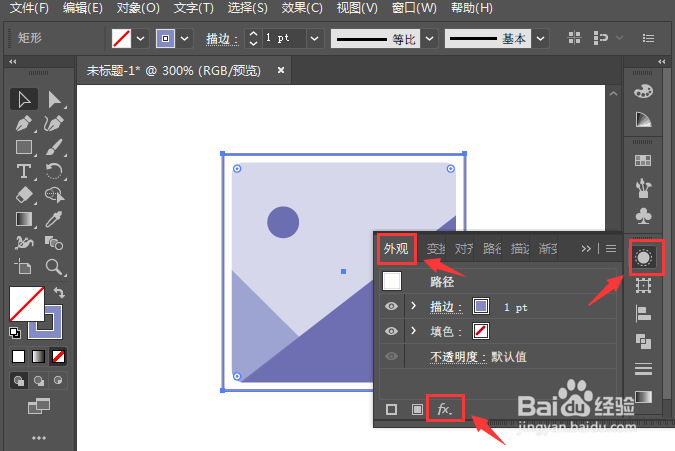Set paint mode to Gradient
Screen dimensions: 675x451
(x=38, y=356)
